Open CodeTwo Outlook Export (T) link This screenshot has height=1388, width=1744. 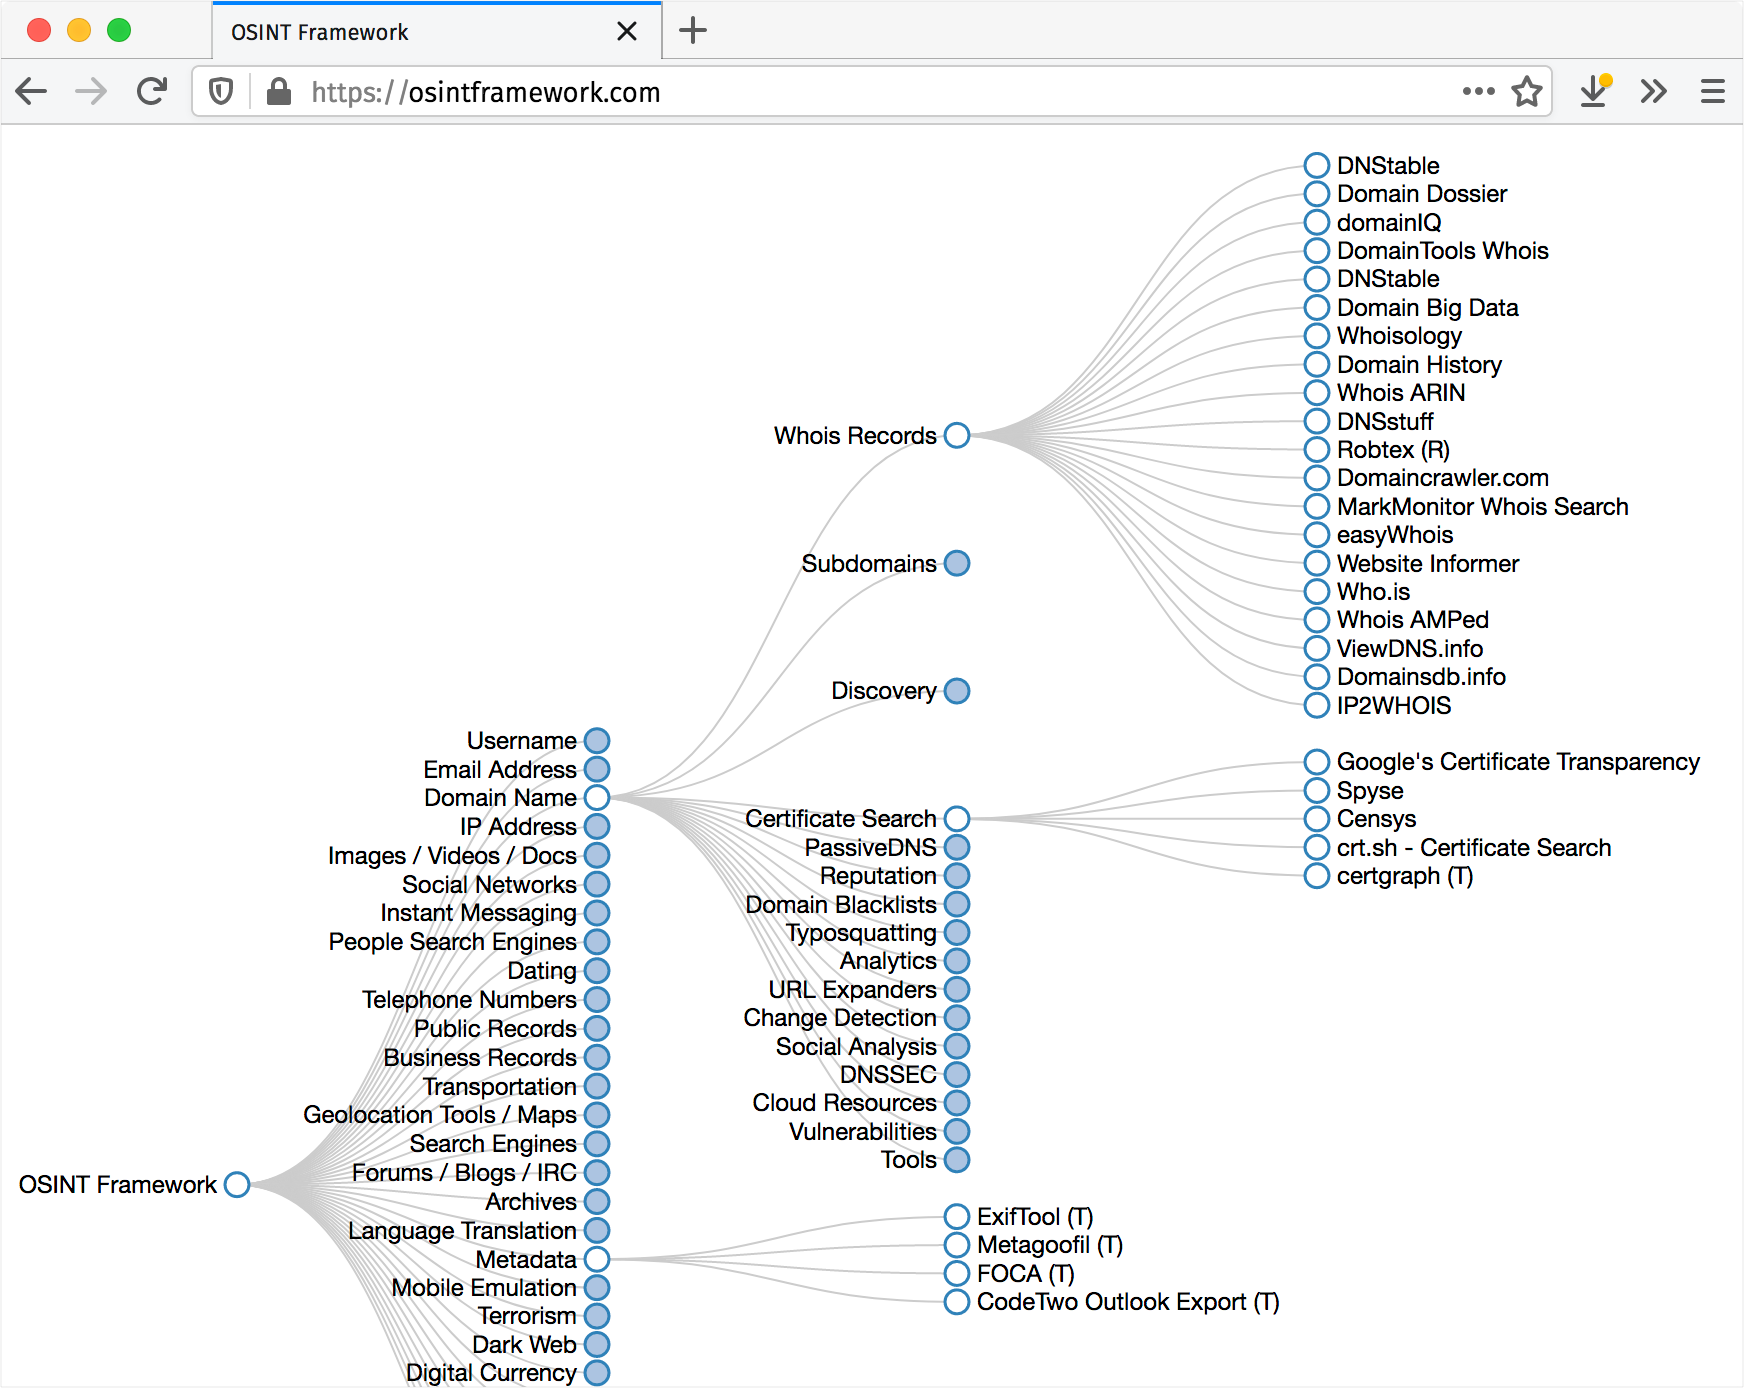coord(1128,1302)
